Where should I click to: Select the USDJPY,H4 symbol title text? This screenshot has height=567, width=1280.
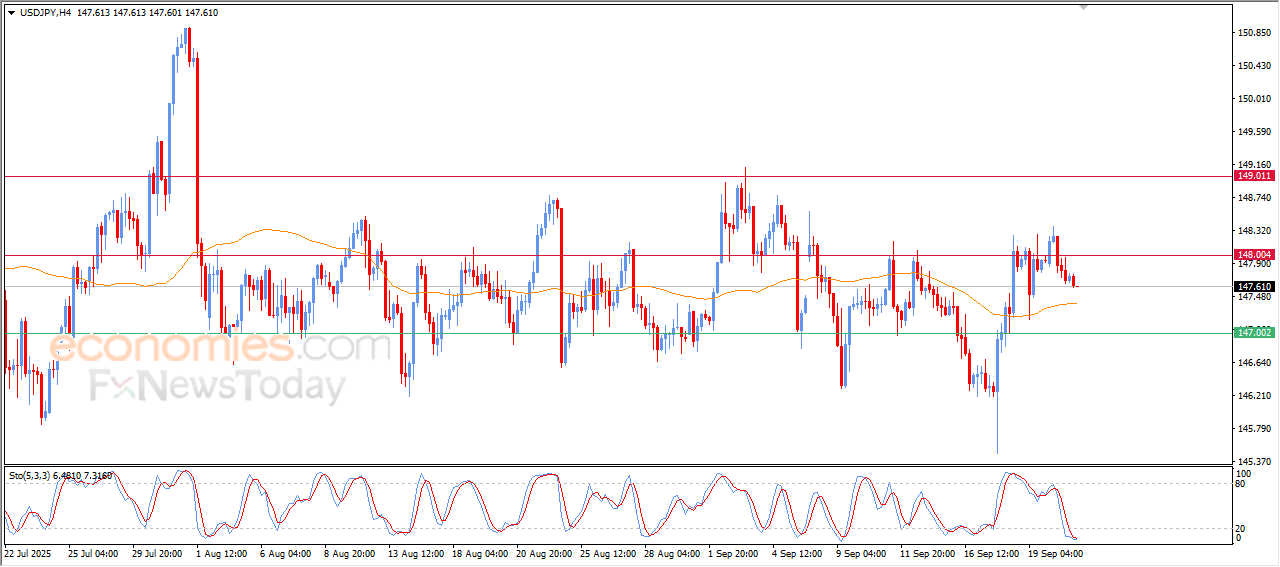coord(44,12)
